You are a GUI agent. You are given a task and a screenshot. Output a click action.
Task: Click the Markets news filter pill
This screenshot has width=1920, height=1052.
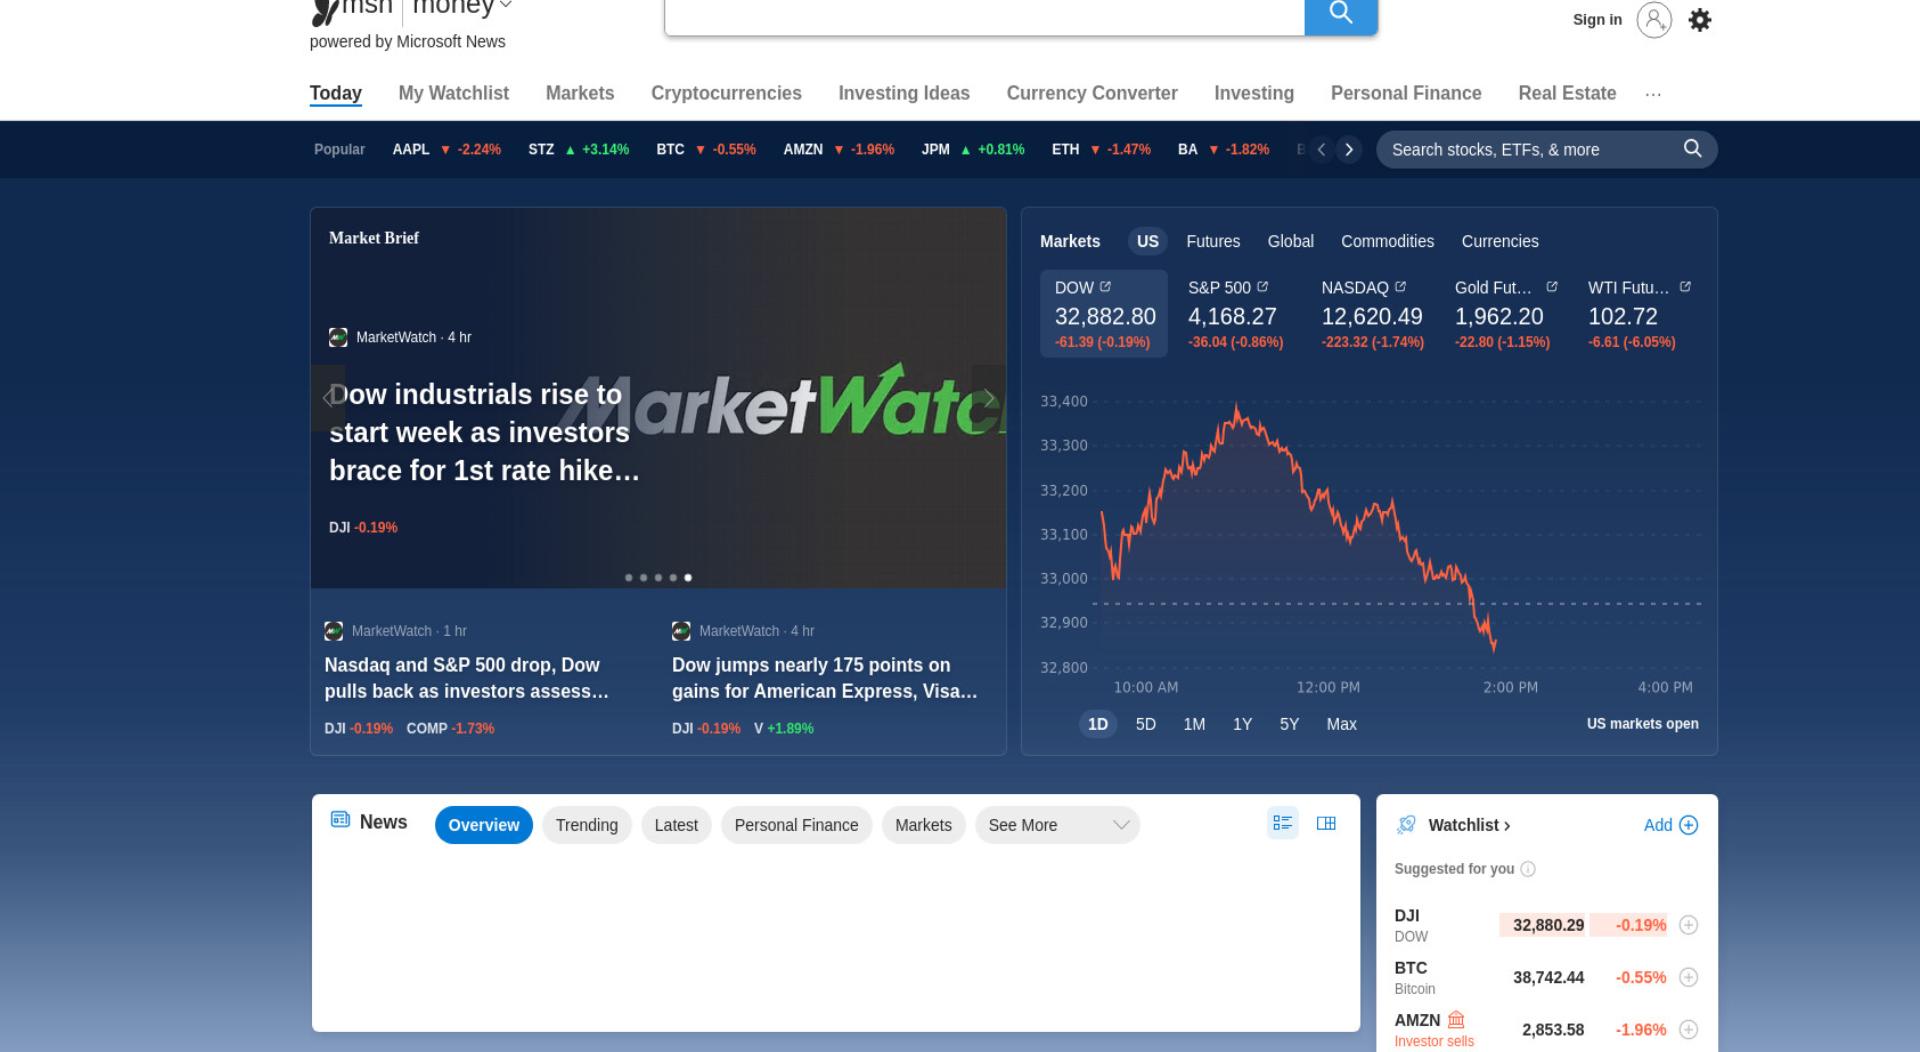click(x=923, y=825)
